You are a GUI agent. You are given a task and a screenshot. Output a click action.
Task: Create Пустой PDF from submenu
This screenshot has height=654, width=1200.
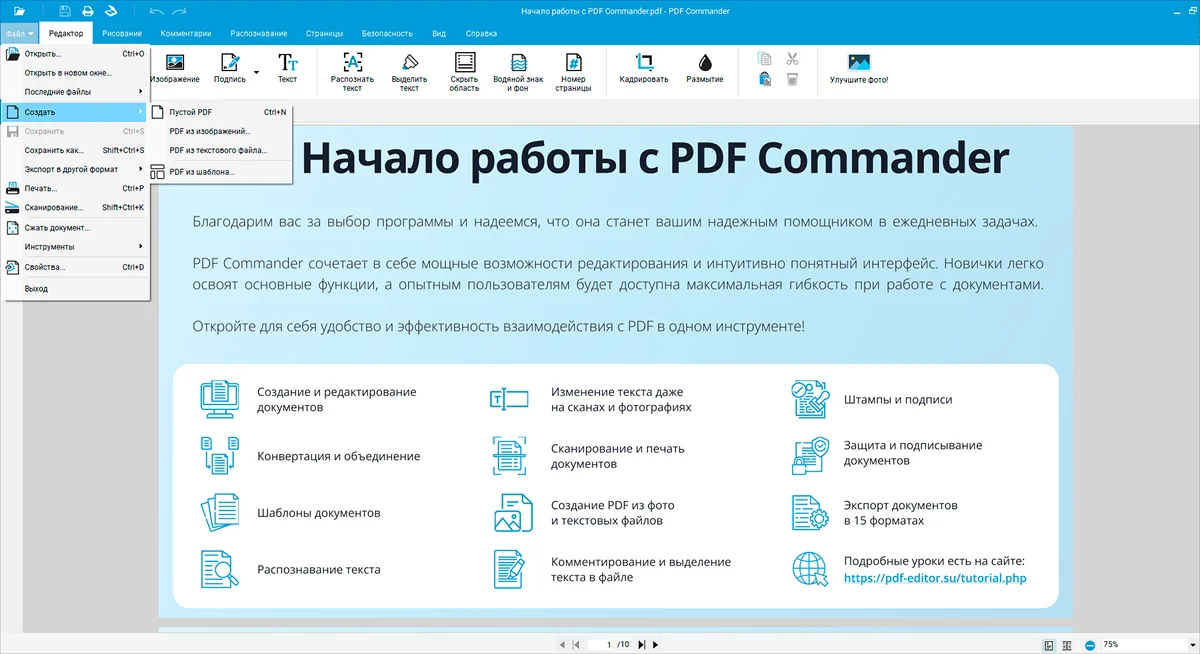click(220, 112)
